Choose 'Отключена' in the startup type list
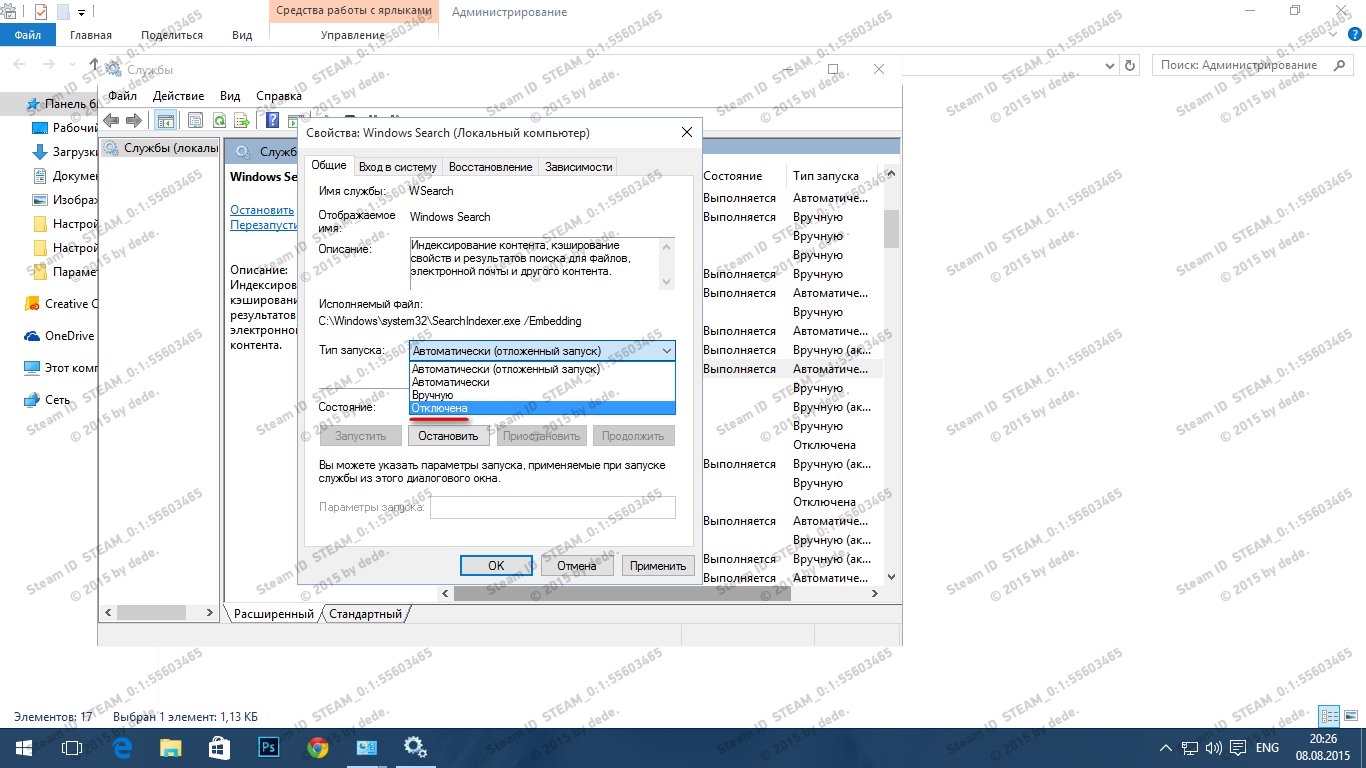1366x768 pixels. (542, 408)
